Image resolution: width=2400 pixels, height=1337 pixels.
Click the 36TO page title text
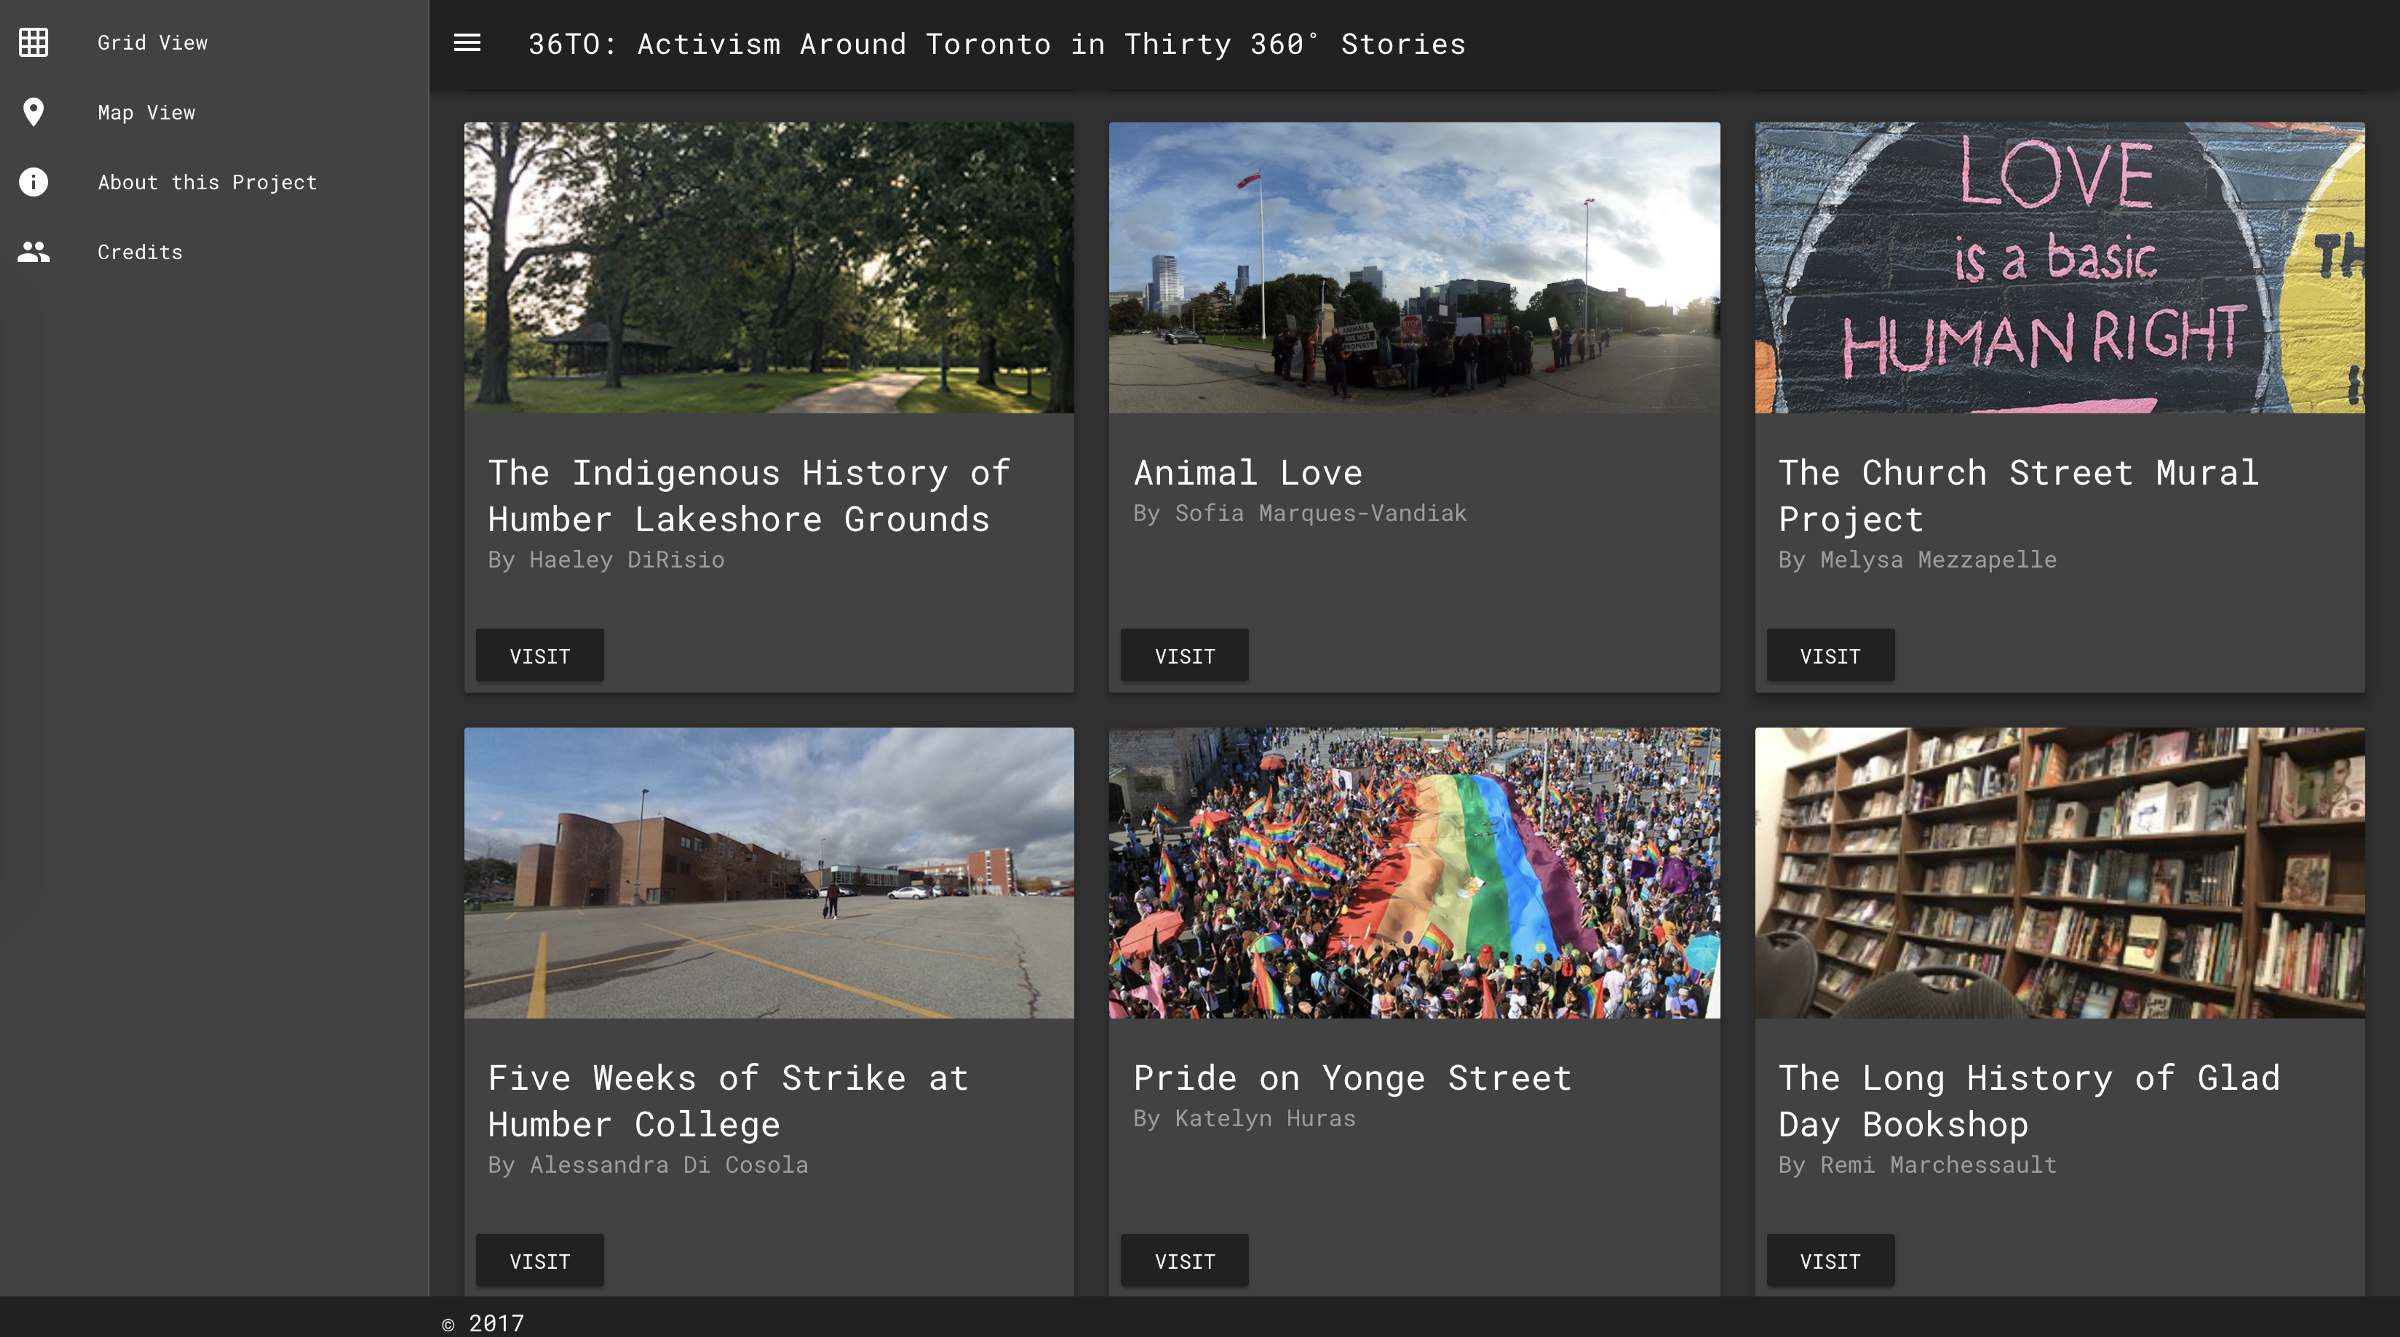click(996, 44)
